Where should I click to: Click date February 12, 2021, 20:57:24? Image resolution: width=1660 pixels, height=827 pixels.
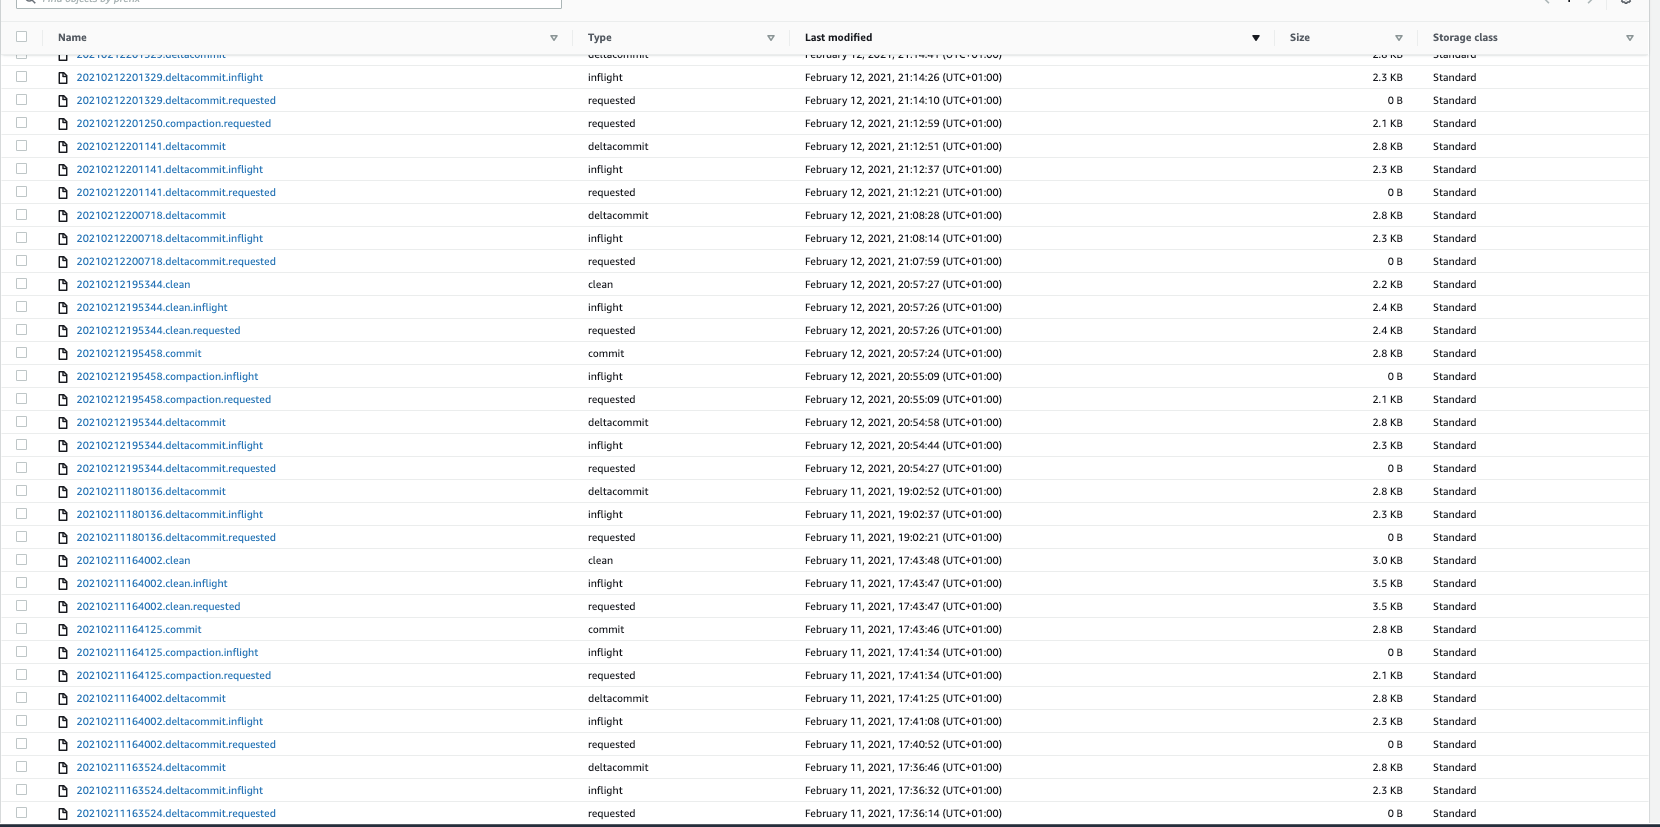(903, 354)
